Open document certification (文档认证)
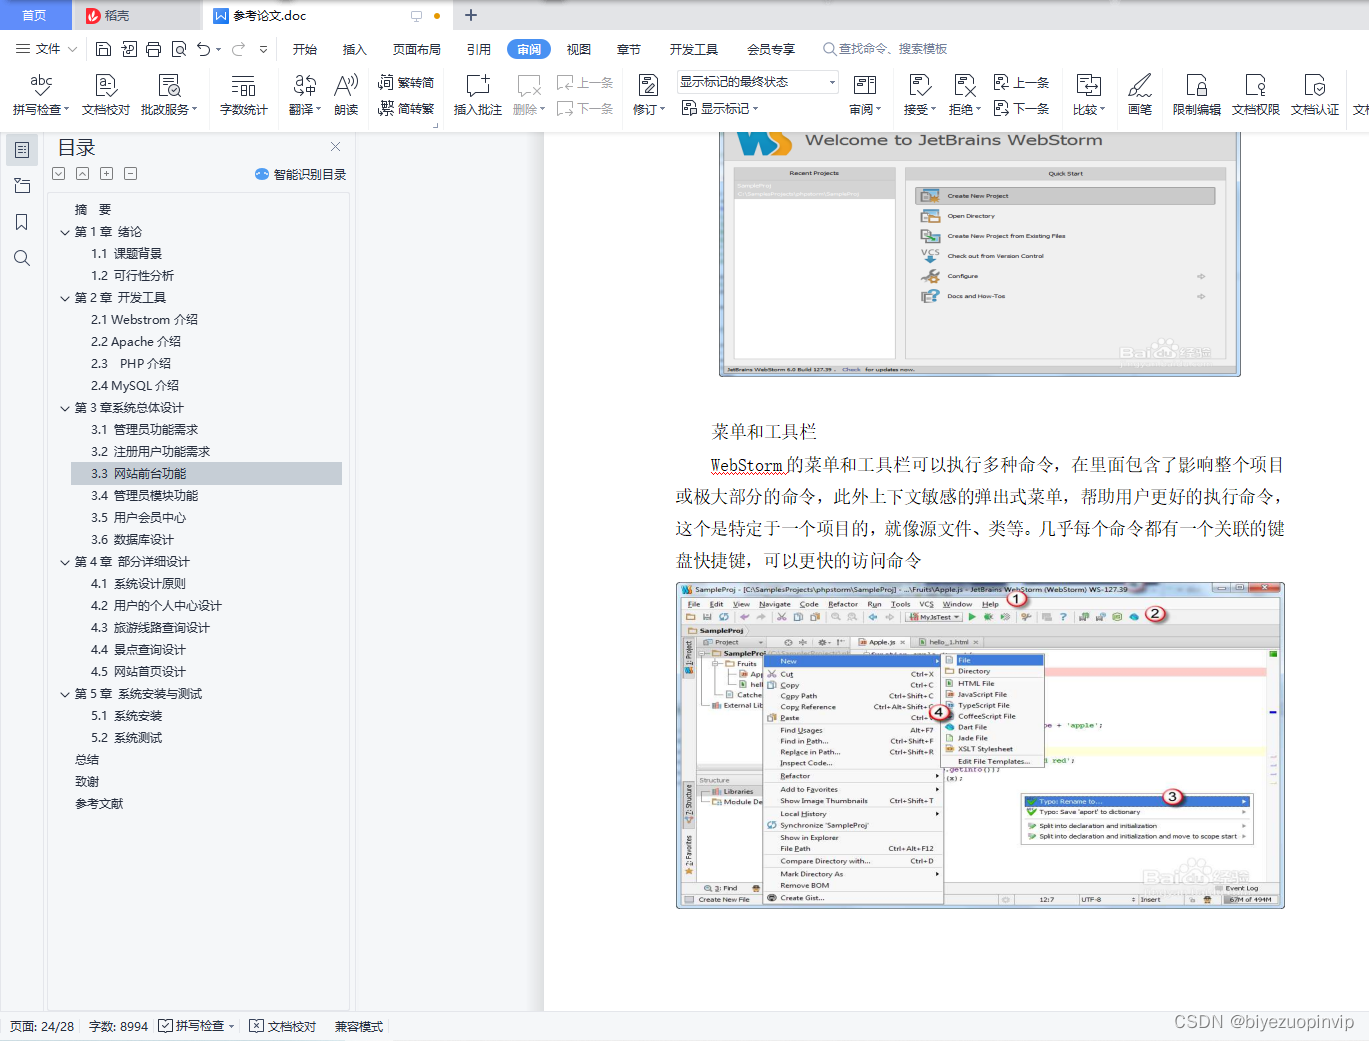Screen dimensions: 1369x1041 click(x=1314, y=95)
